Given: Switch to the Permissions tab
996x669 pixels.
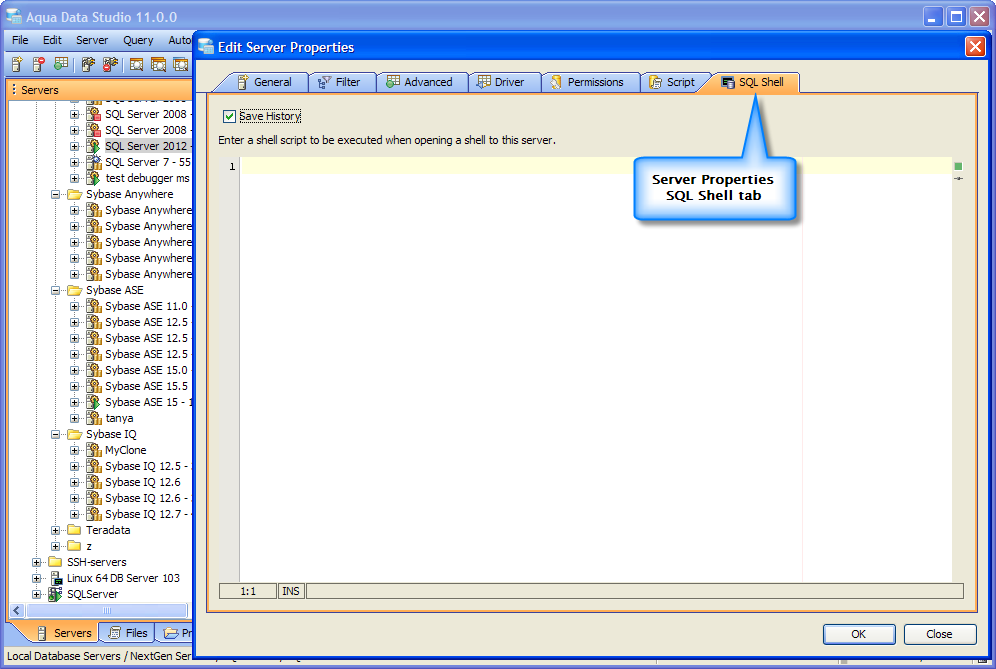Looking at the screenshot, I should [588, 82].
